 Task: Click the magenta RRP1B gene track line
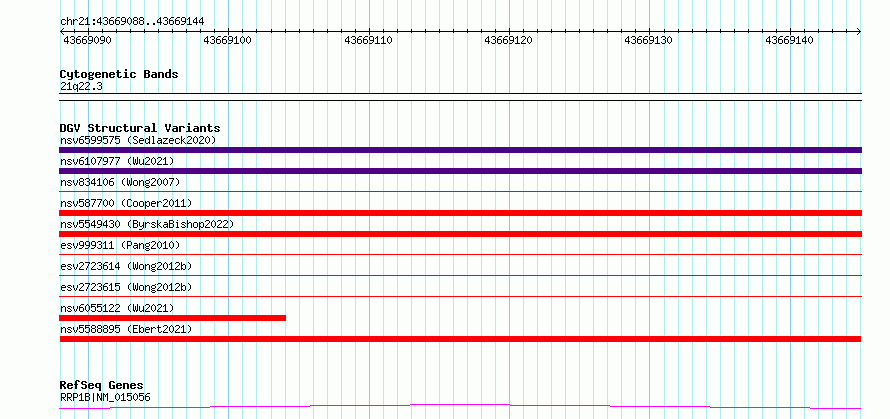460,406
